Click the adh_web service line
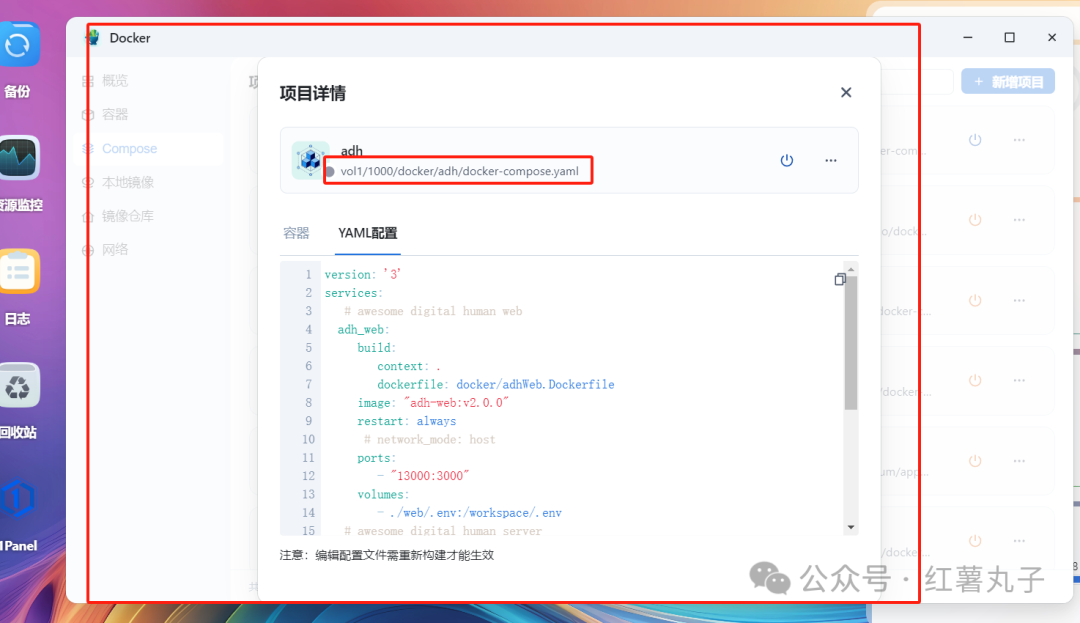 pyautogui.click(x=364, y=330)
